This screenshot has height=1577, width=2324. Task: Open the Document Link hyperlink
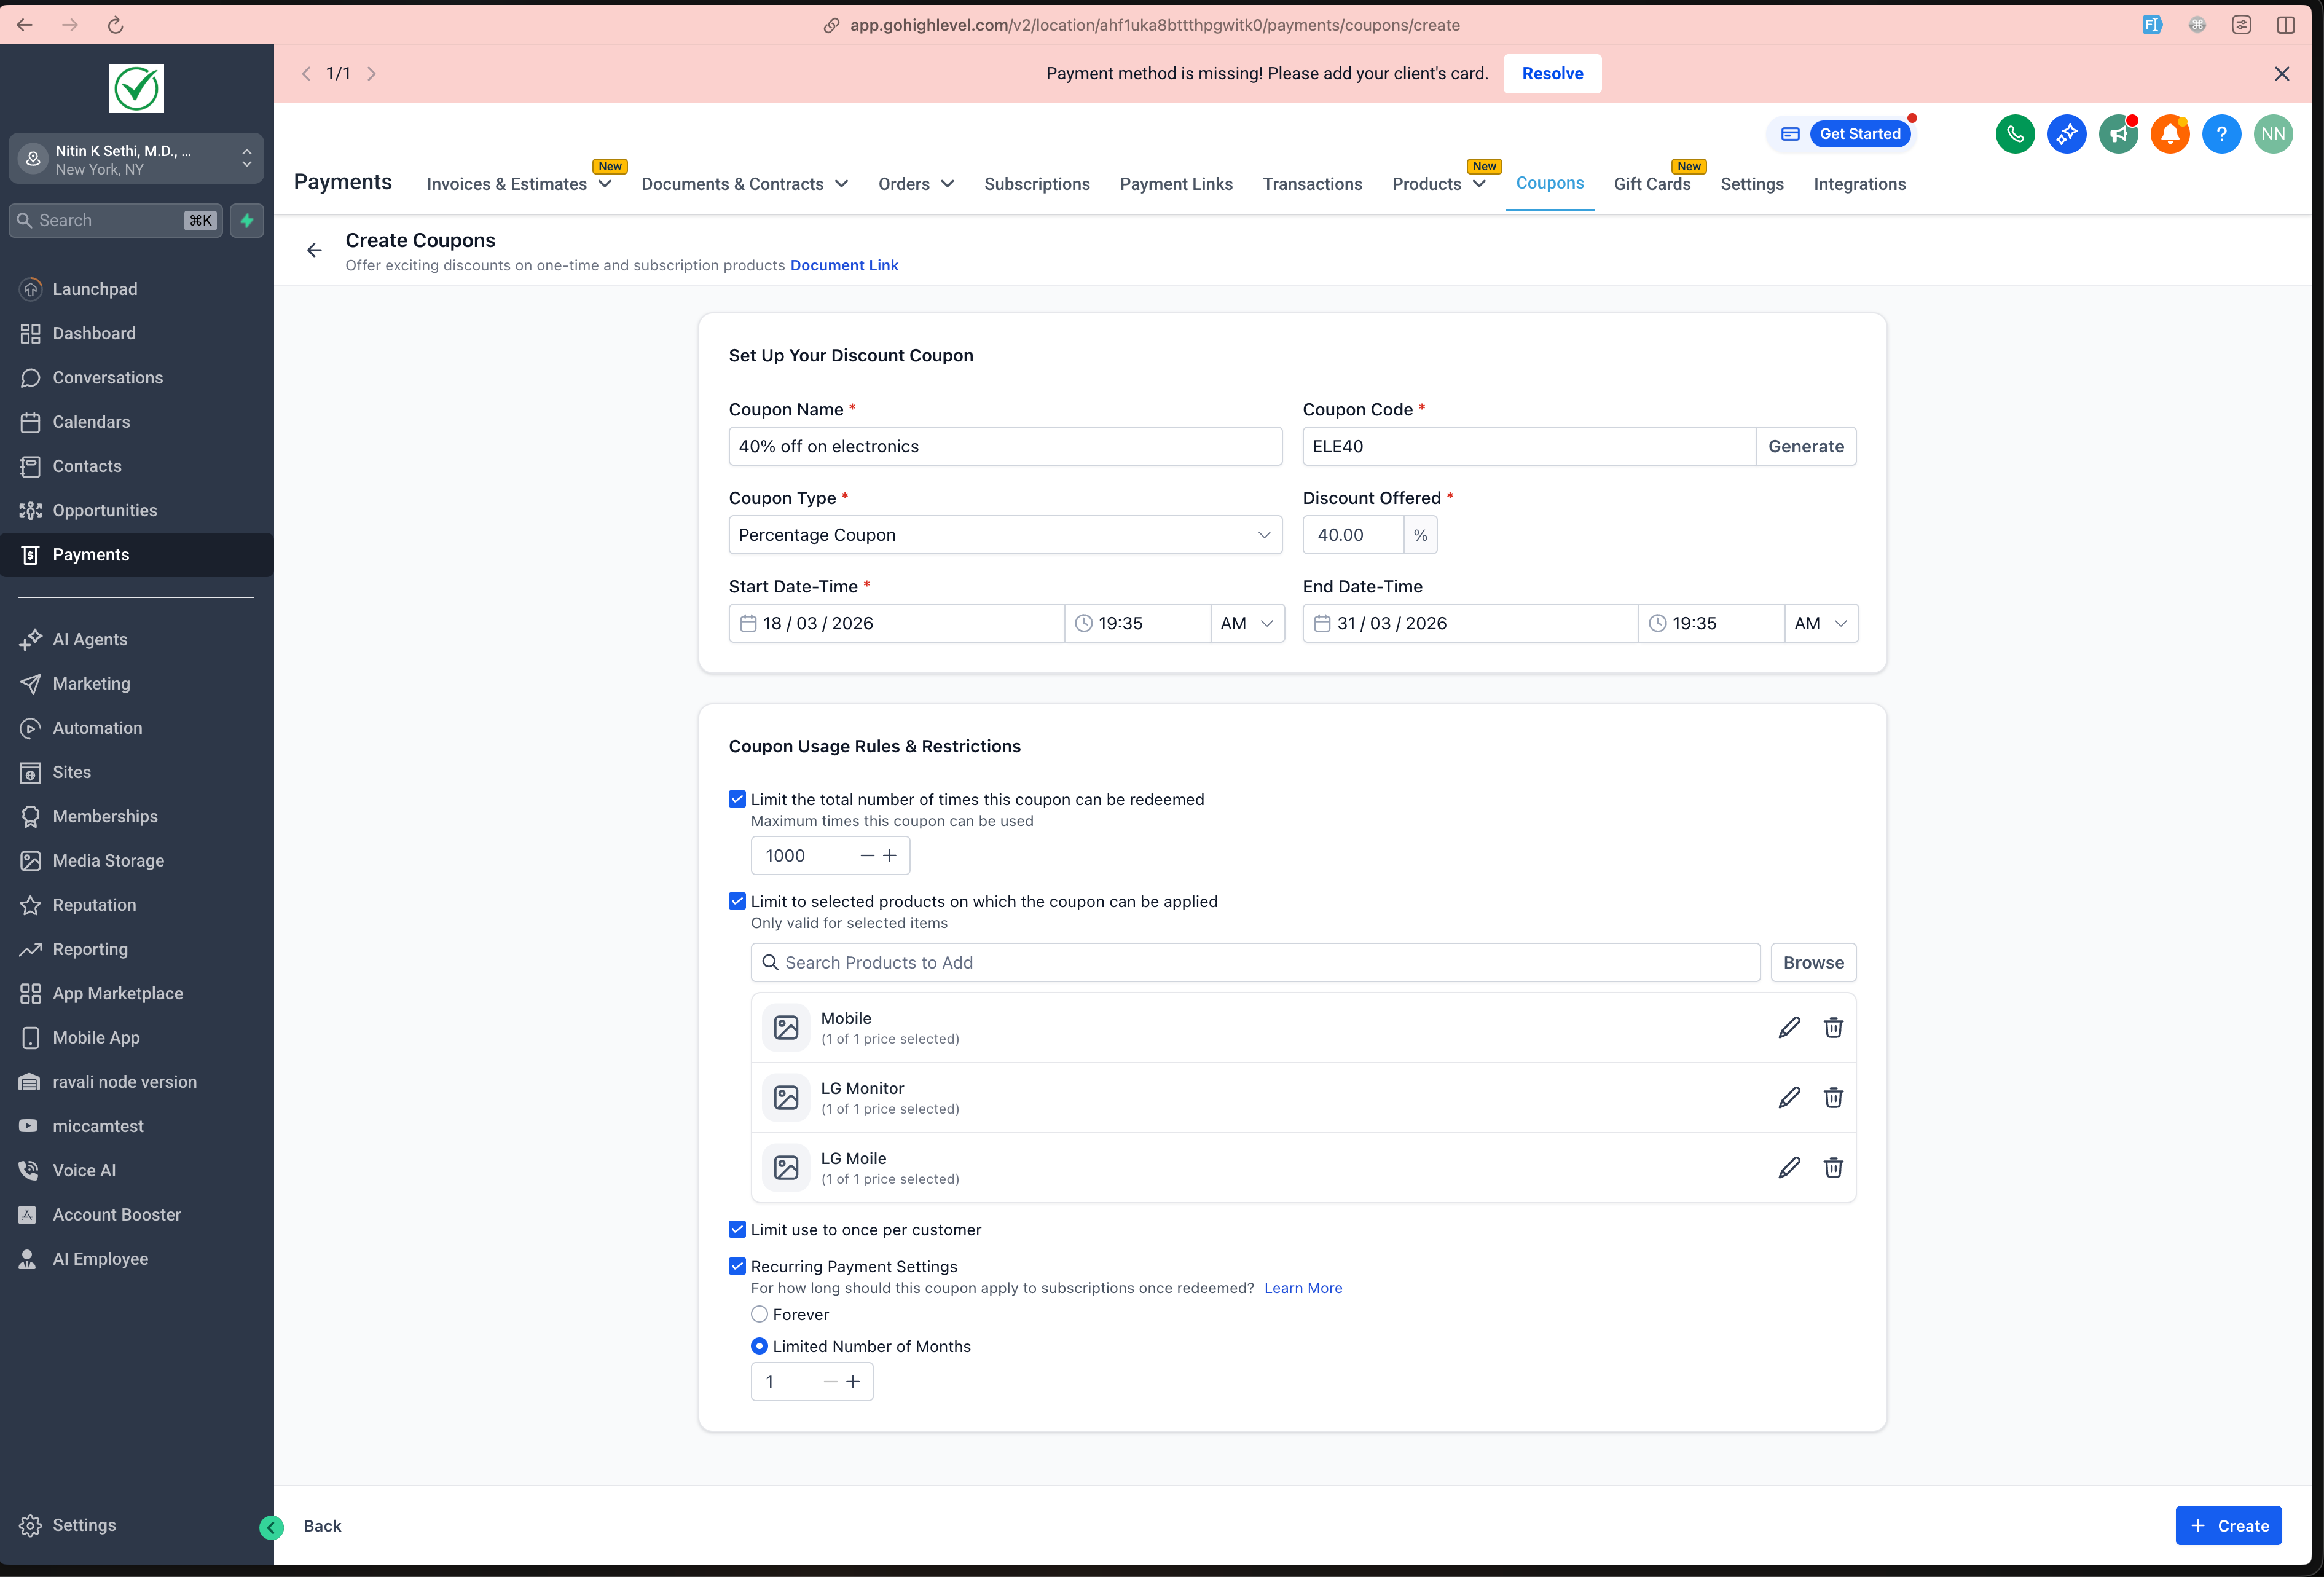click(844, 265)
